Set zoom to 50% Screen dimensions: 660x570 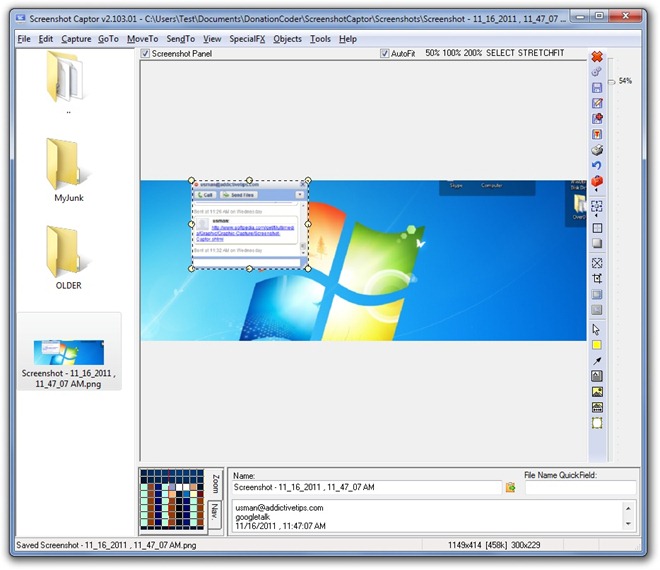(432, 53)
